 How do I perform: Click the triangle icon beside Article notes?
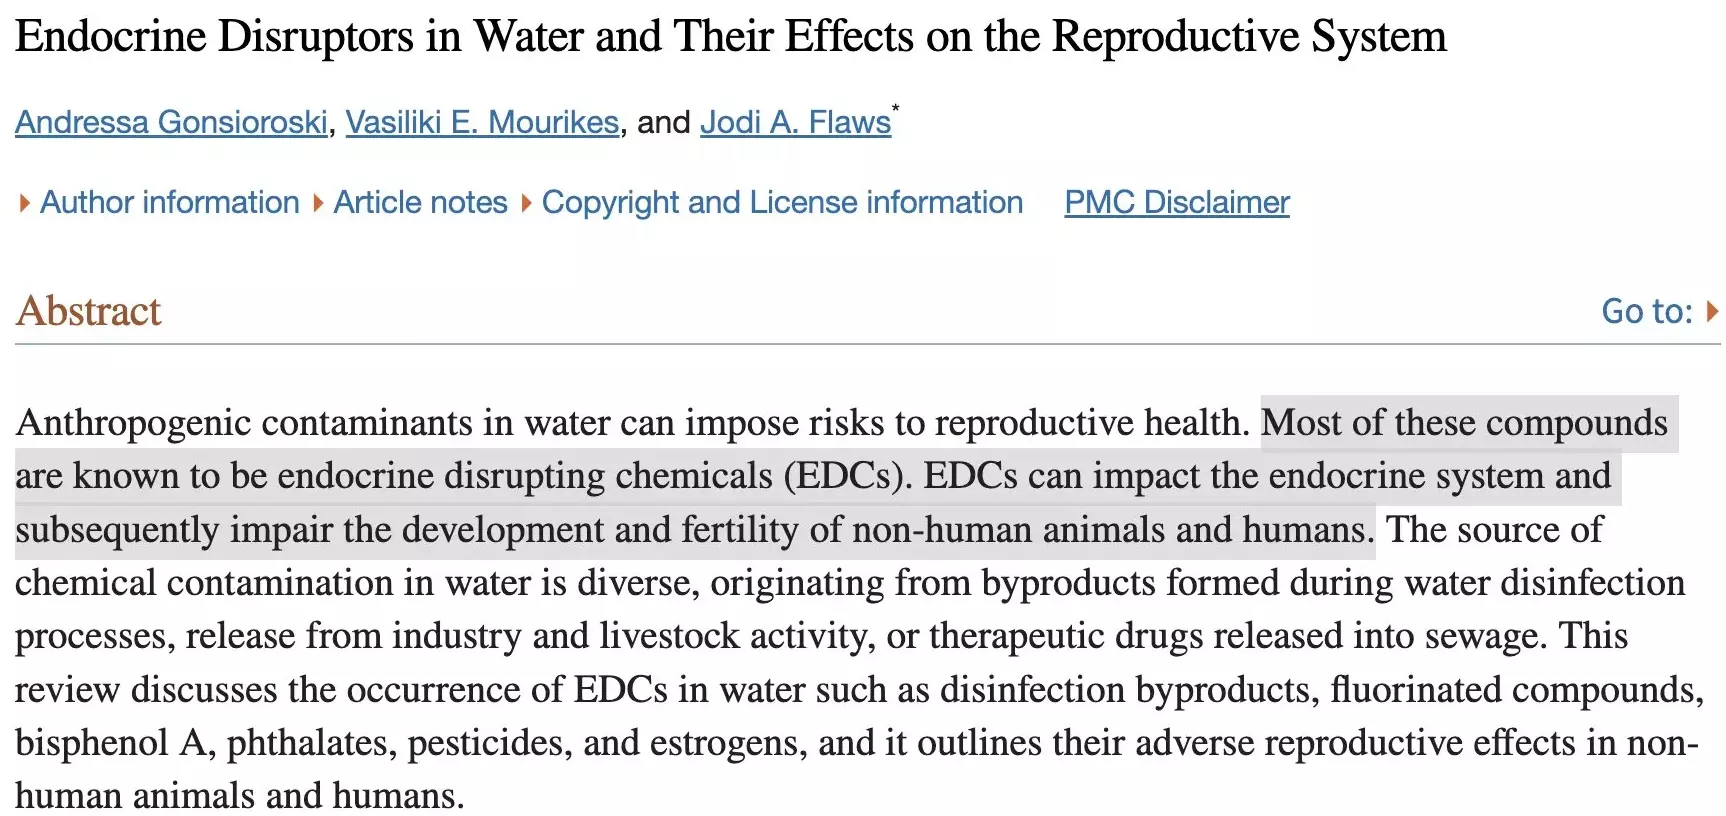318,203
